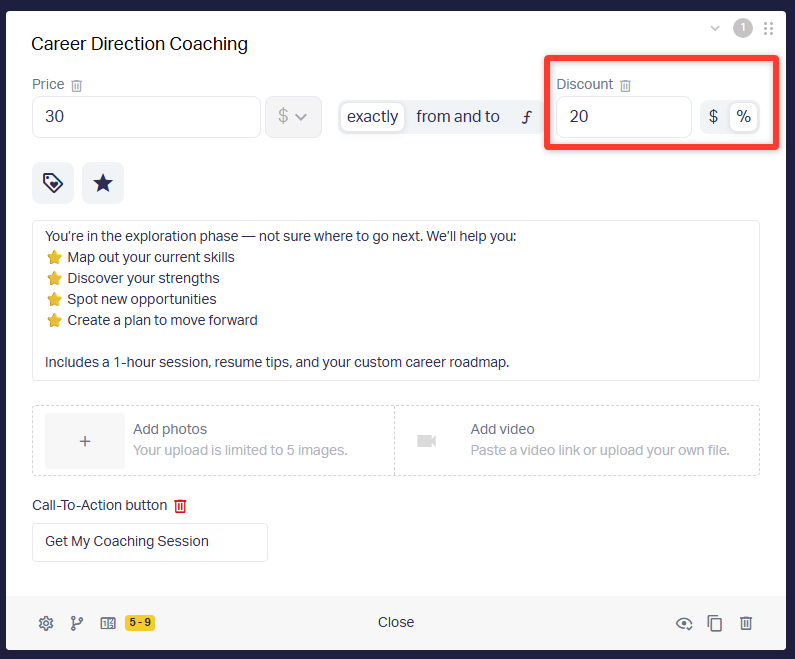Duplicate this block with copy icon

point(715,623)
